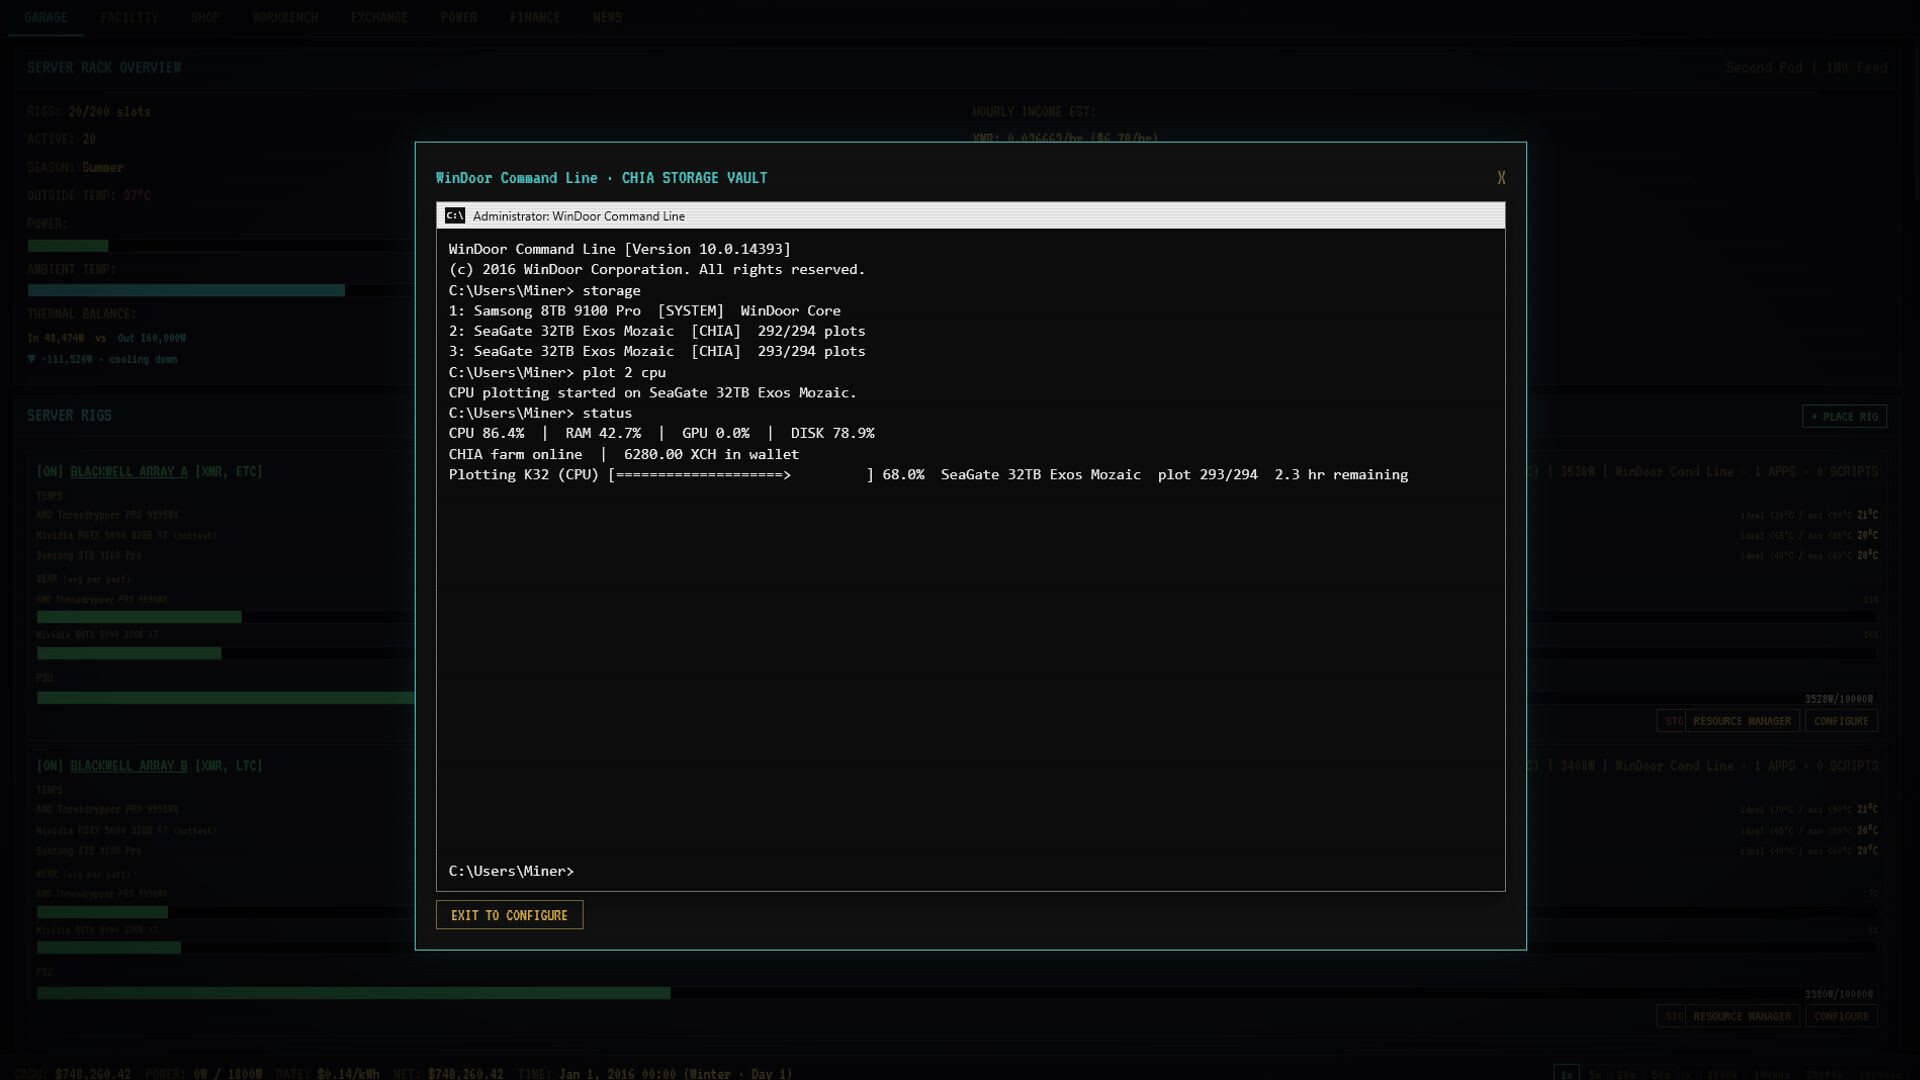View the NEWS tab
The height and width of the screenshot is (1080, 1920).
pyautogui.click(x=607, y=18)
